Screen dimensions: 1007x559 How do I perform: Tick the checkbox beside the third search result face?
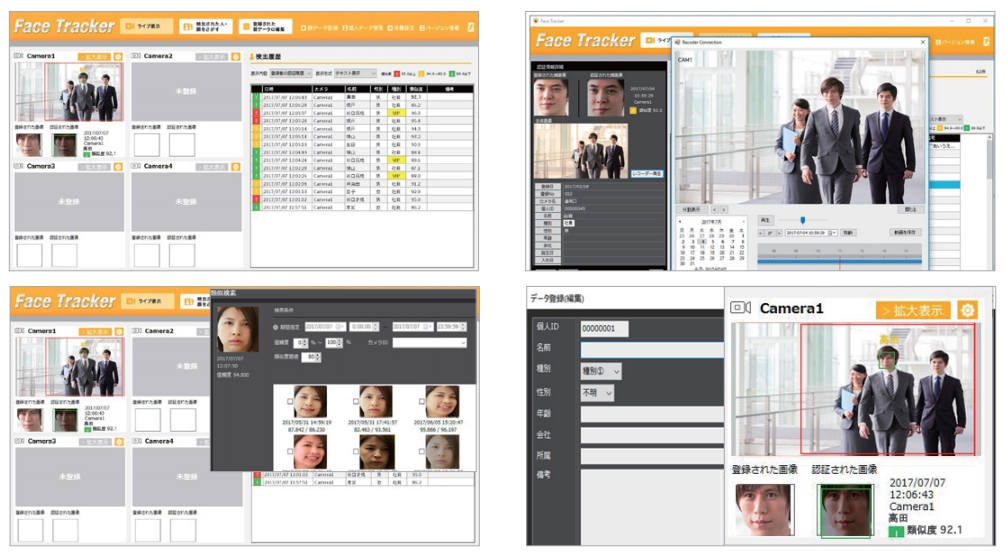[421, 402]
